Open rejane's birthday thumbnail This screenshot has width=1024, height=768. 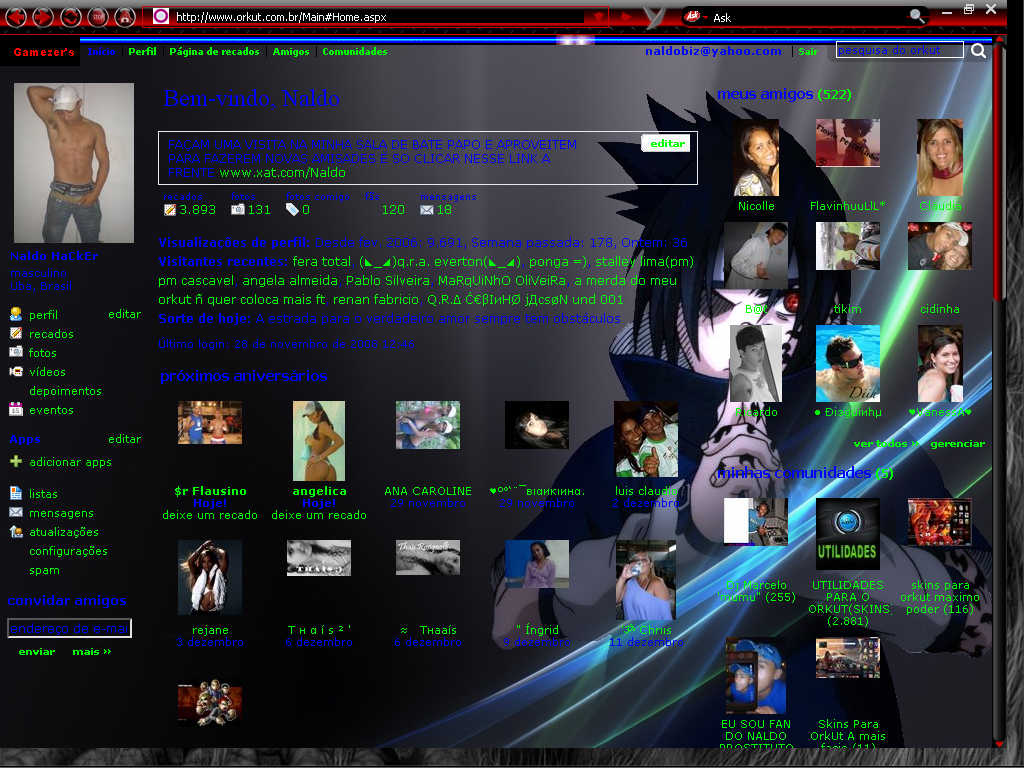pyautogui.click(x=210, y=577)
